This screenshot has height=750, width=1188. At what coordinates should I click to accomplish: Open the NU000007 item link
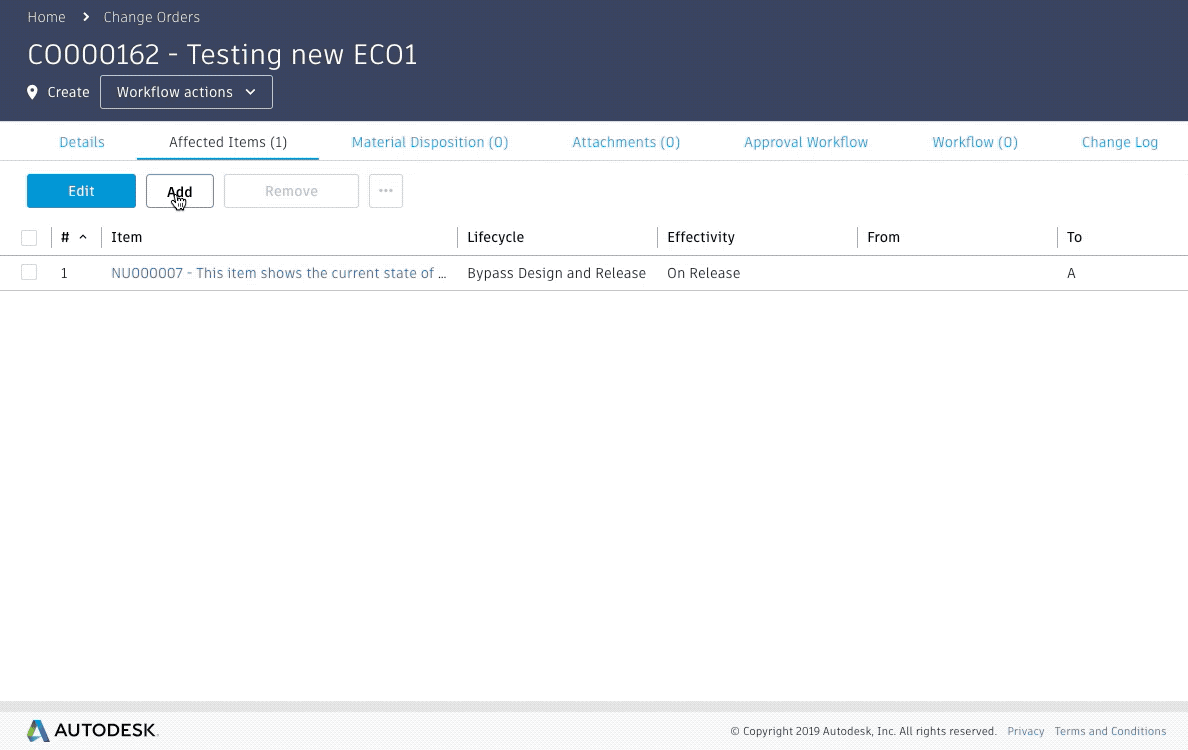pyautogui.click(x=279, y=273)
